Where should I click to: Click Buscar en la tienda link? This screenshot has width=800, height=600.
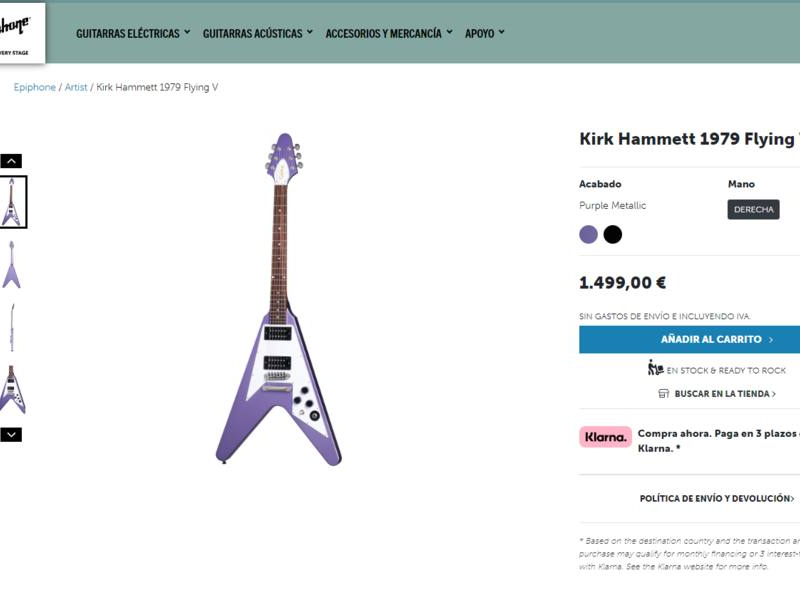tap(724, 394)
